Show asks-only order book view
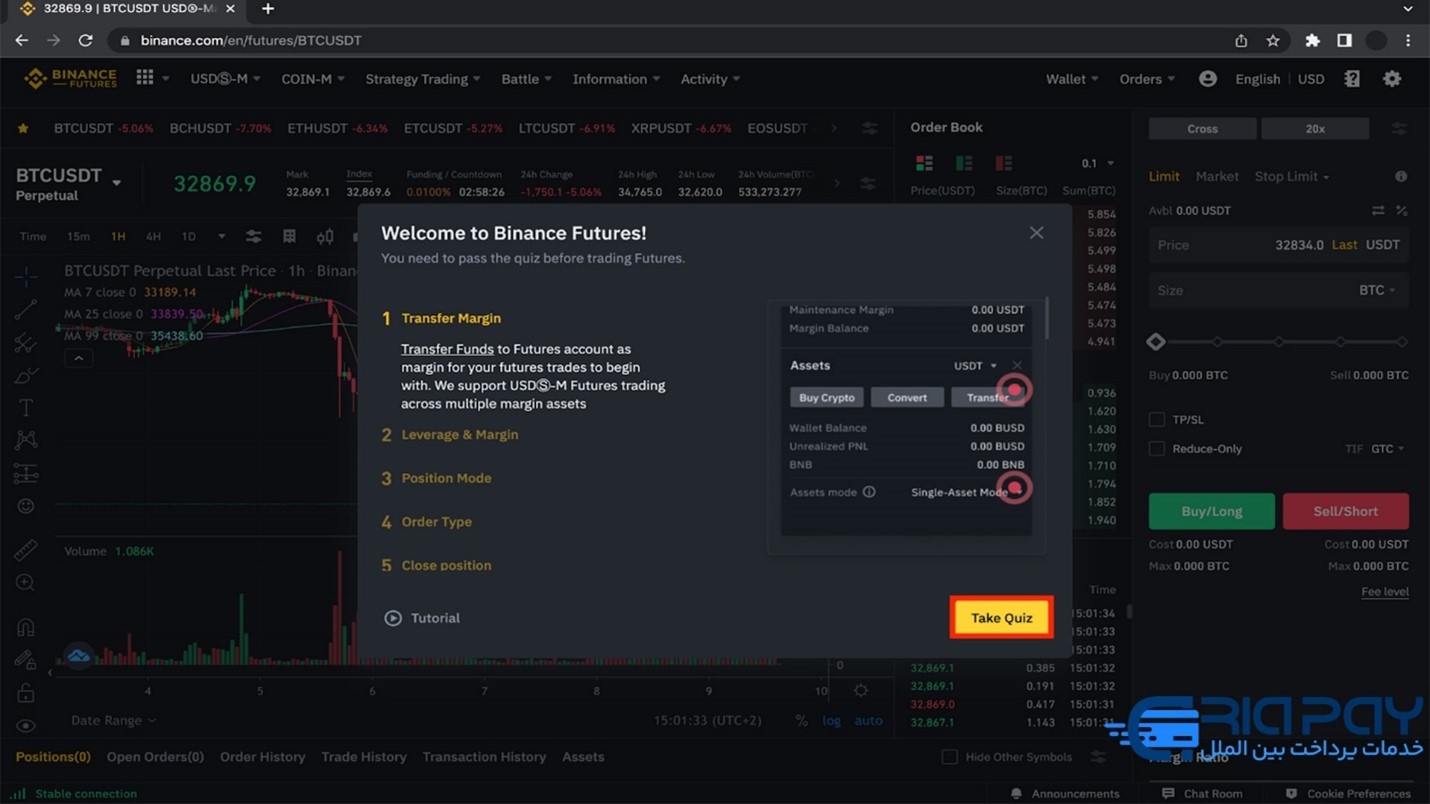Image resolution: width=1430 pixels, height=804 pixels. [1003, 163]
